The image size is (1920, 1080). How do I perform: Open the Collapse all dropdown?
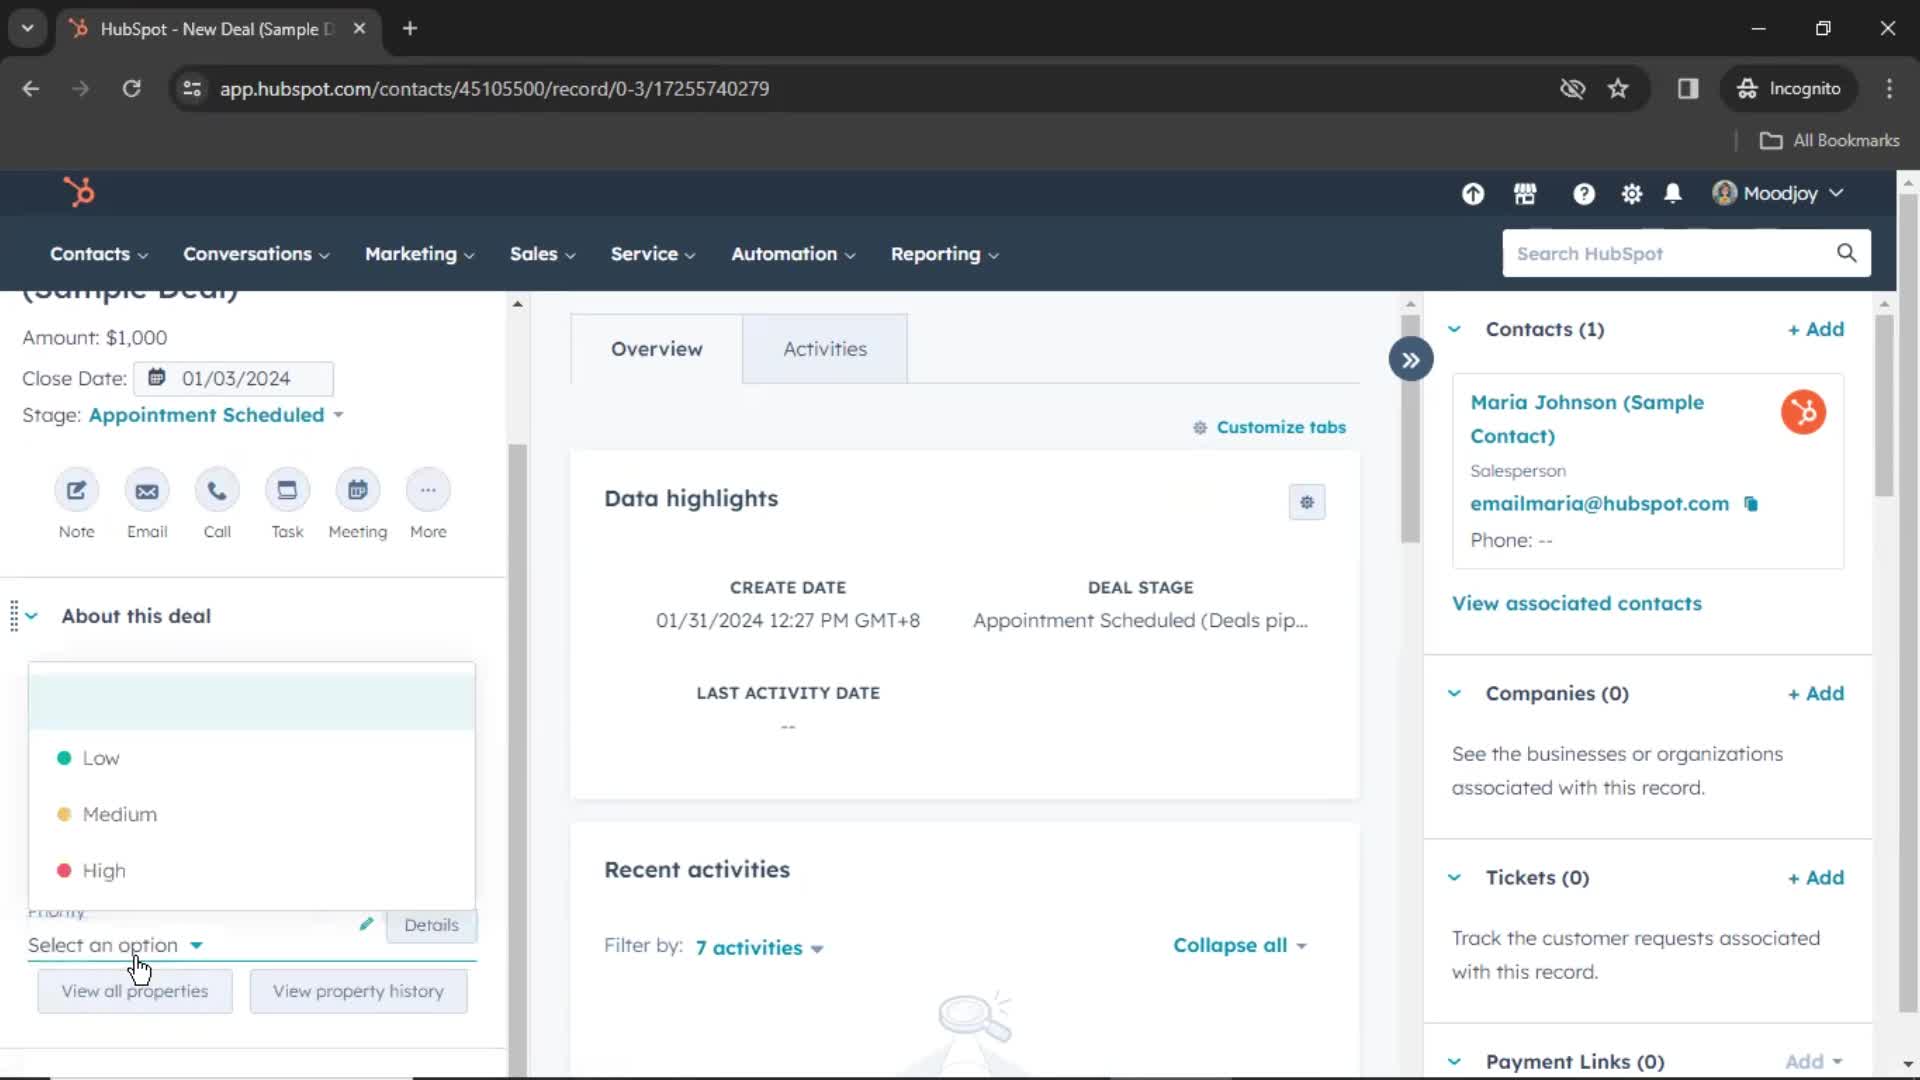pos(1240,945)
